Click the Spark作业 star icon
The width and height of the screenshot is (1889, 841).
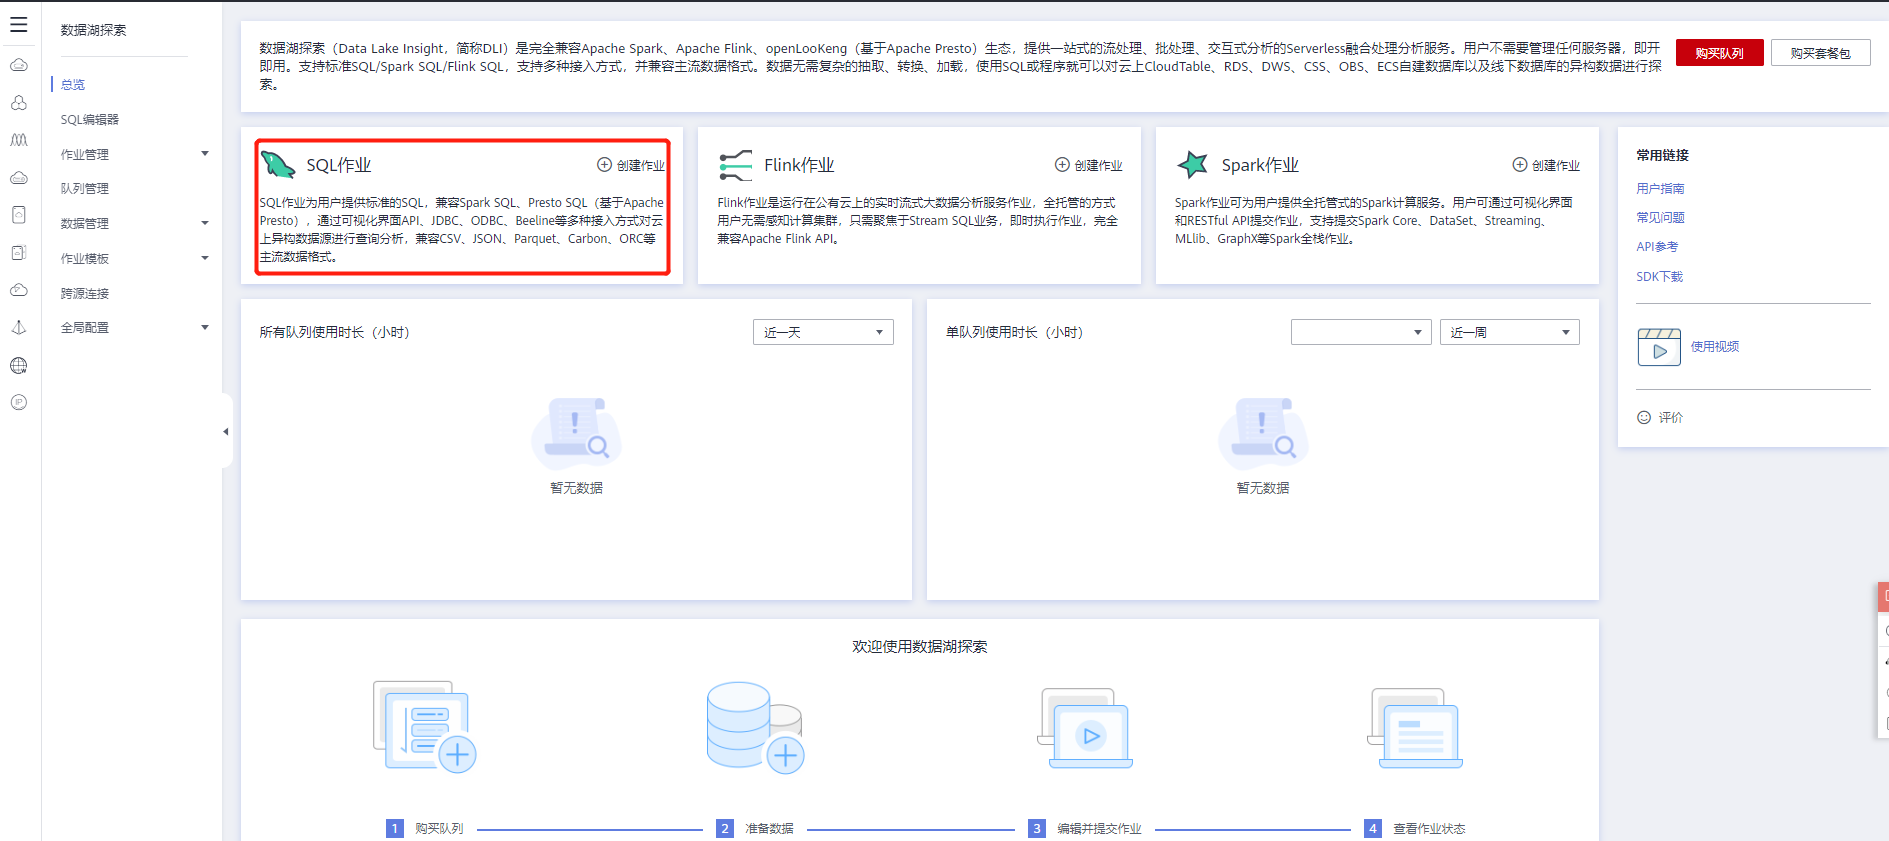pyautogui.click(x=1193, y=164)
